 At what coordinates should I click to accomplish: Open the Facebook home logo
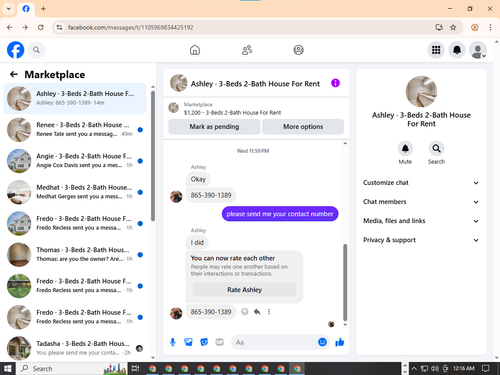click(16, 50)
